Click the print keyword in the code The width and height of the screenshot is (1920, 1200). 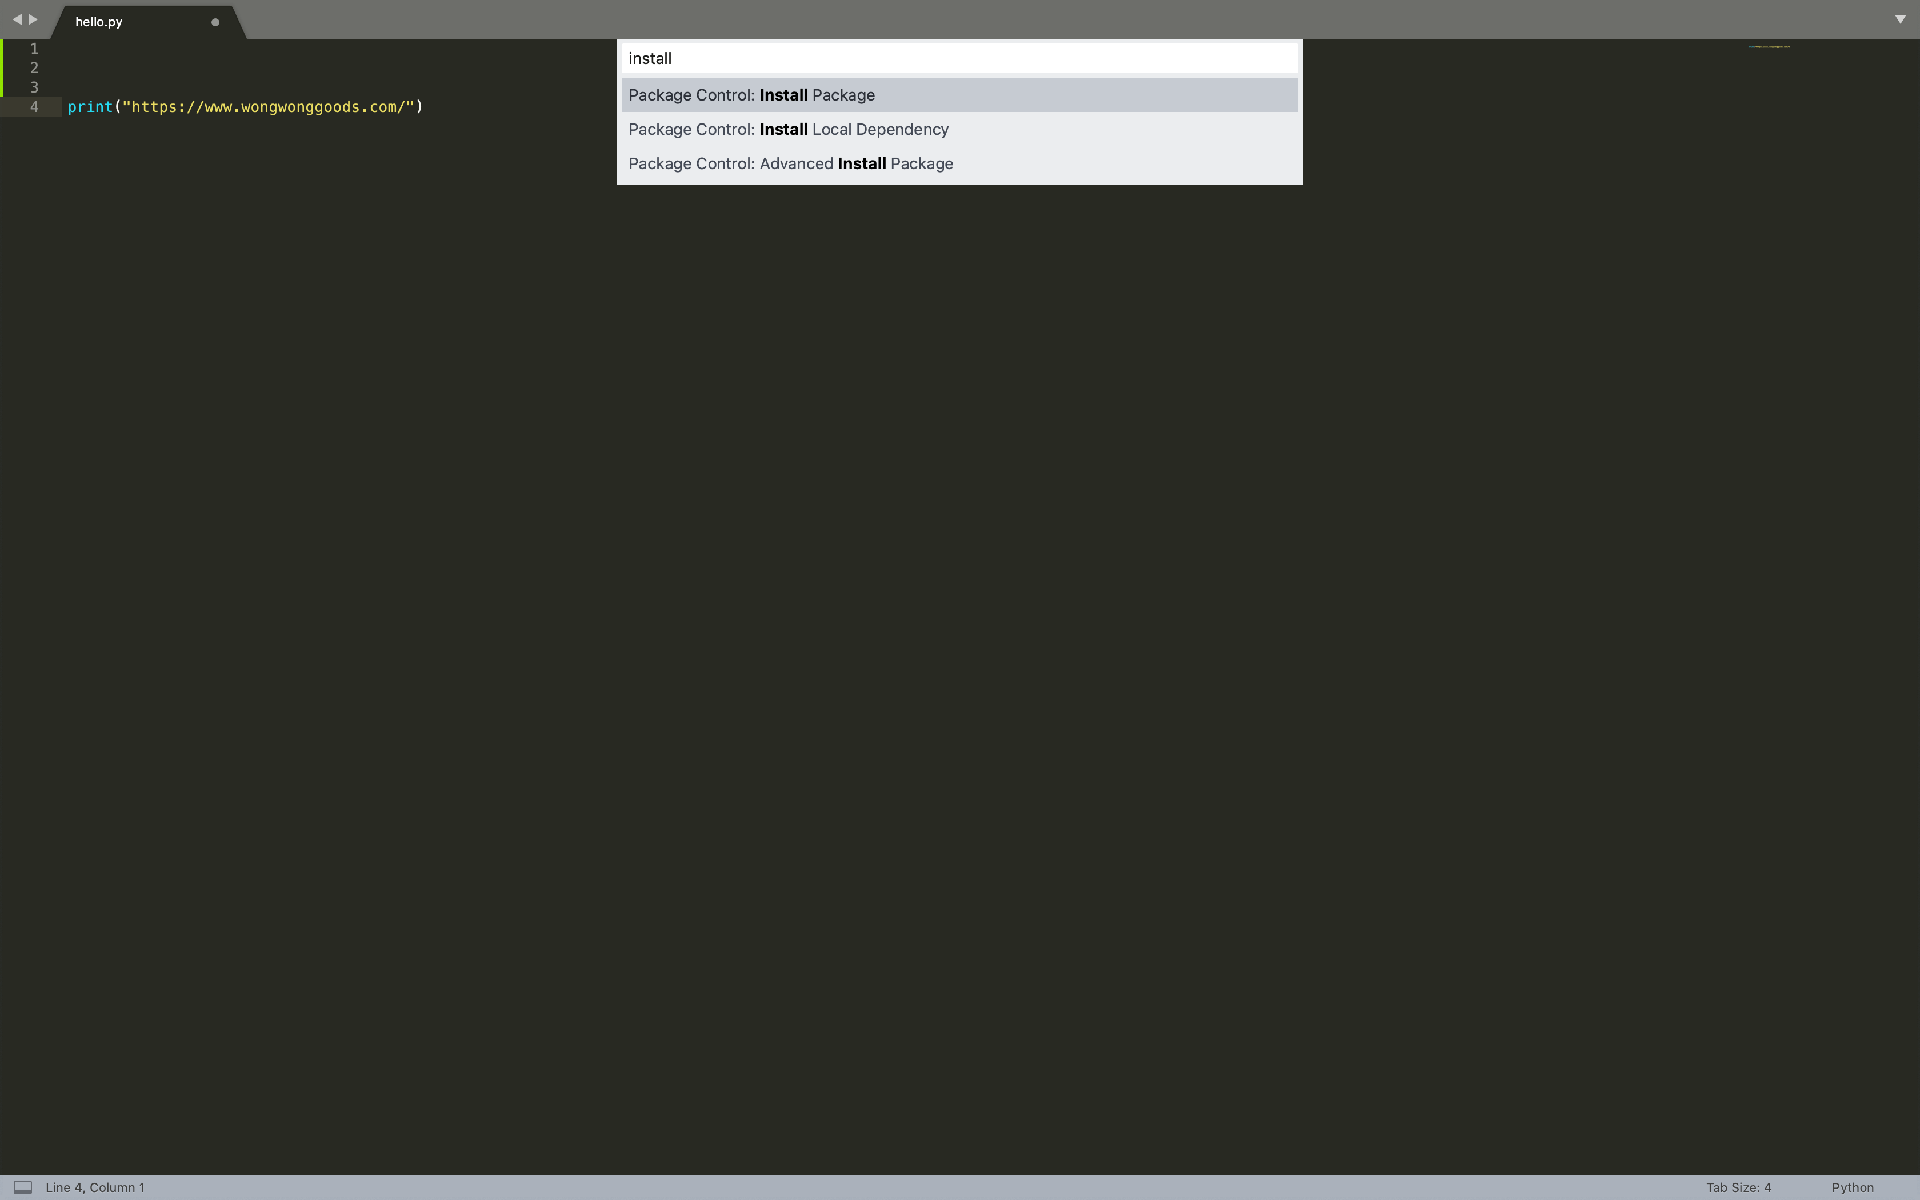click(90, 107)
